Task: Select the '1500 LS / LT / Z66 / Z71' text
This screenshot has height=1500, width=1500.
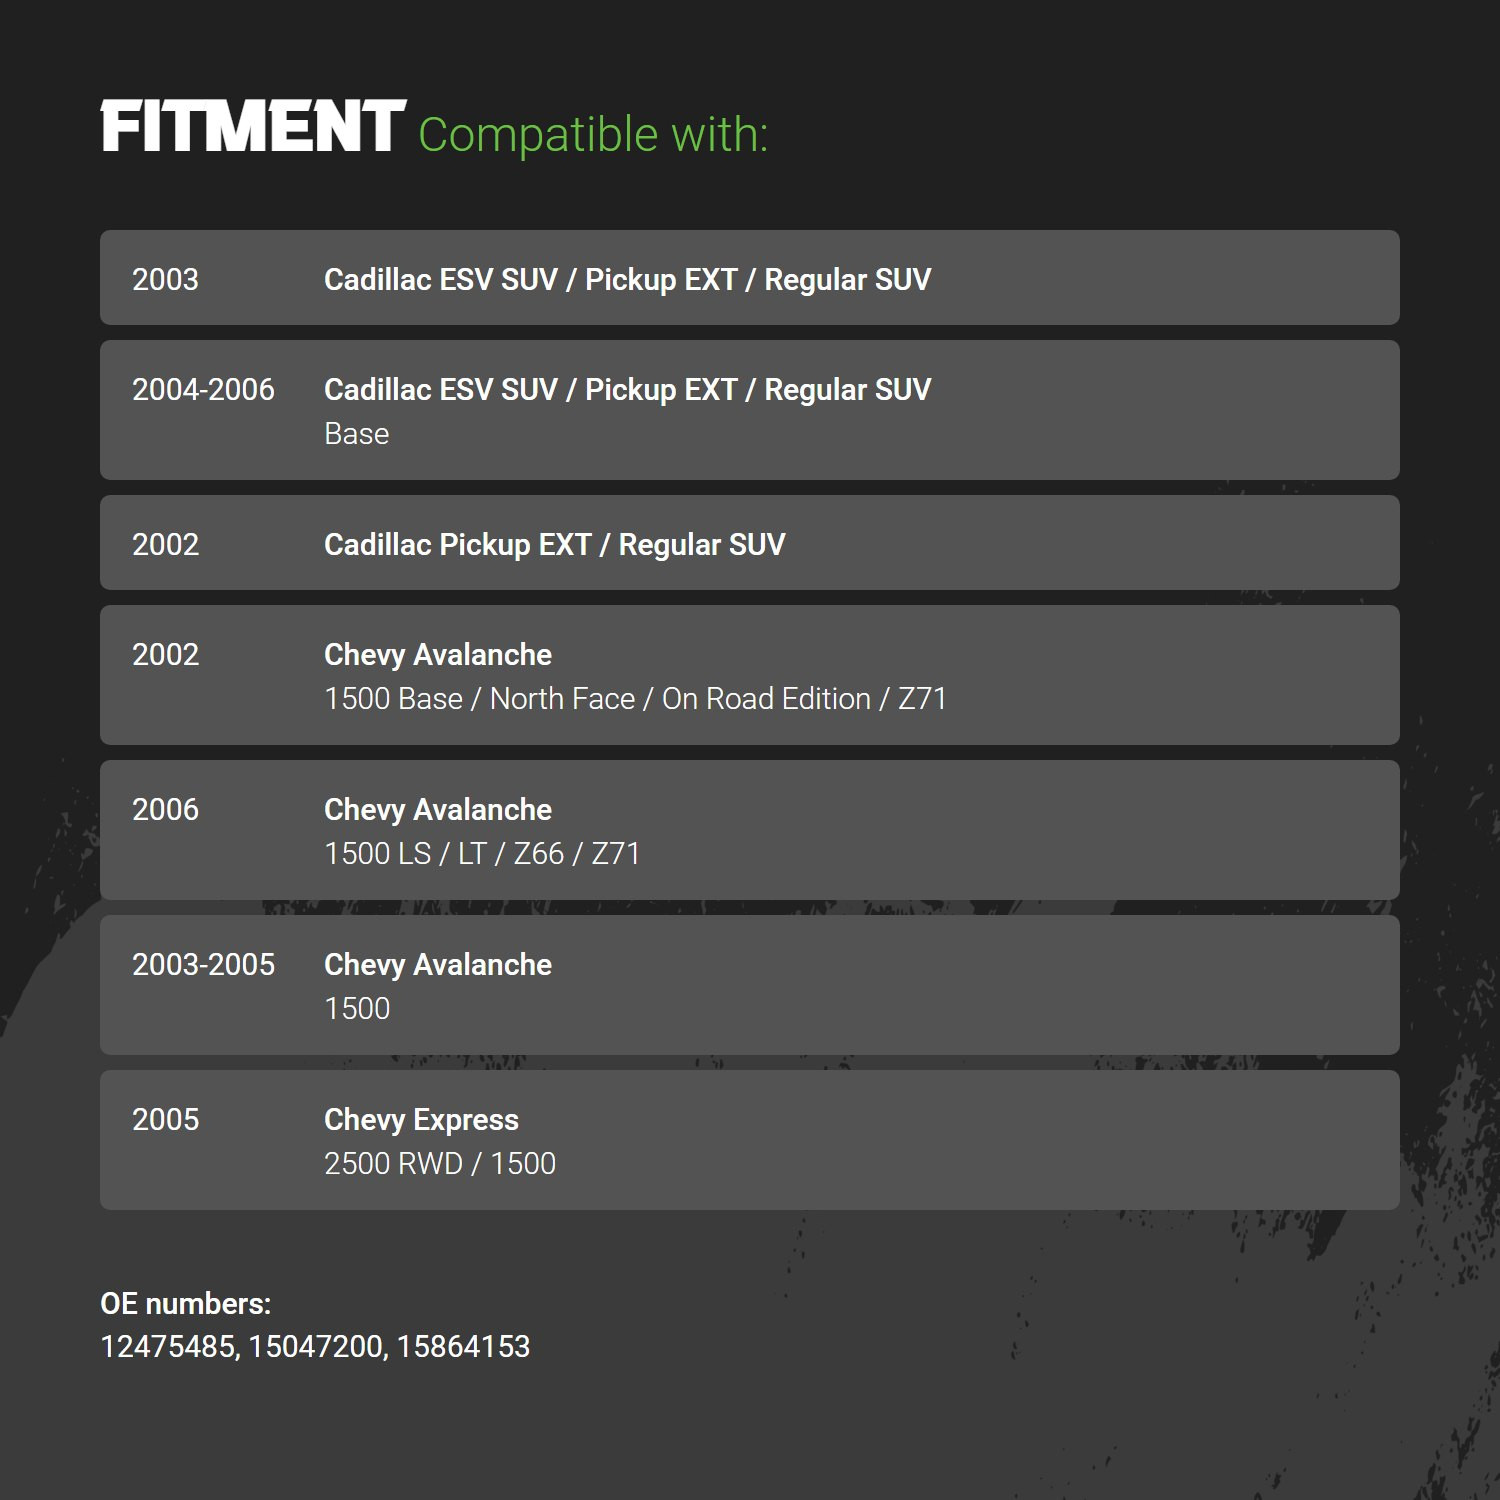Action: pos(482,854)
